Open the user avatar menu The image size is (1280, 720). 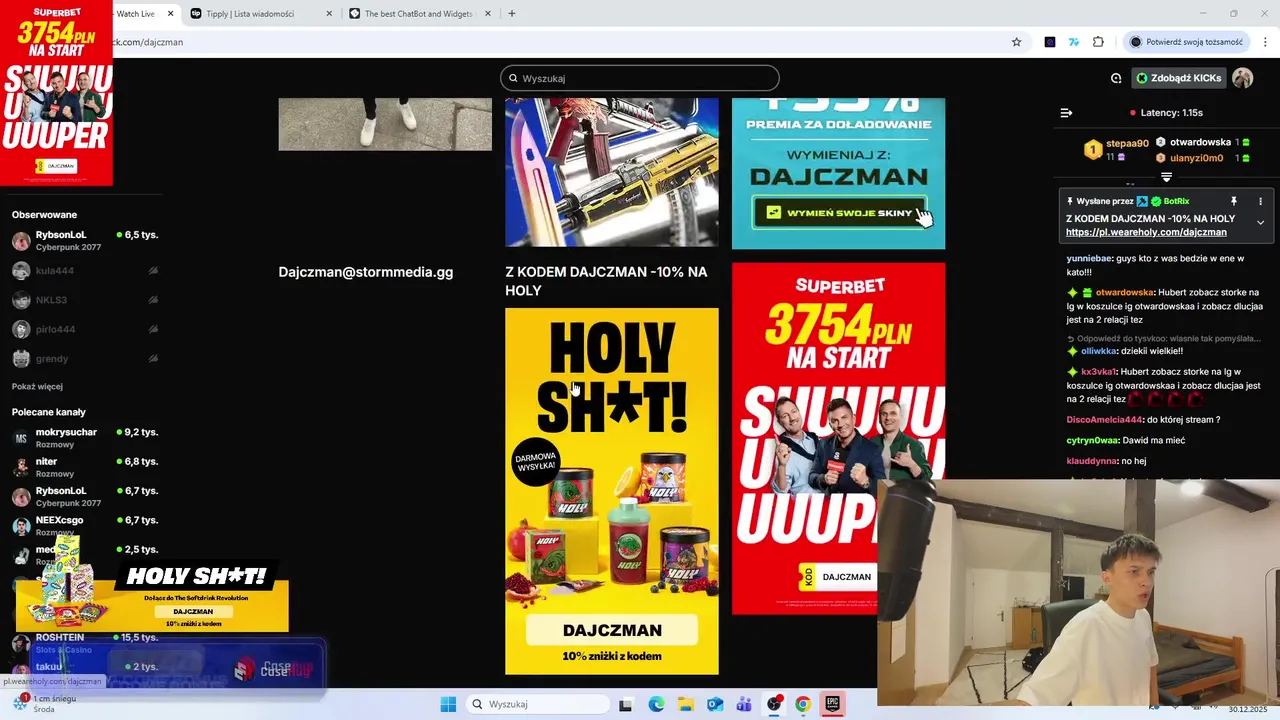click(1243, 78)
